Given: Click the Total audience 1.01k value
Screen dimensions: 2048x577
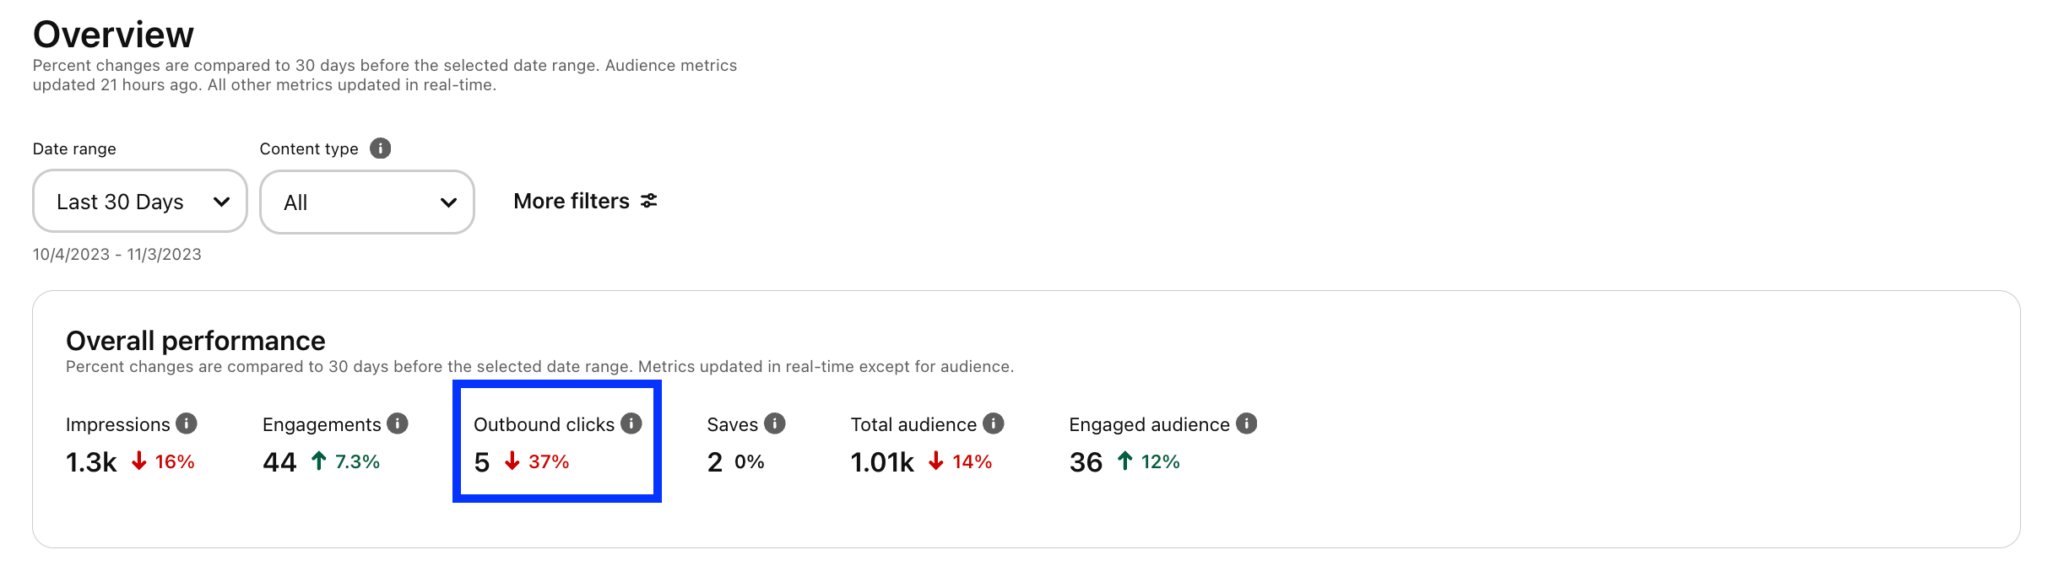Looking at the screenshot, I should (x=881, y=461).
